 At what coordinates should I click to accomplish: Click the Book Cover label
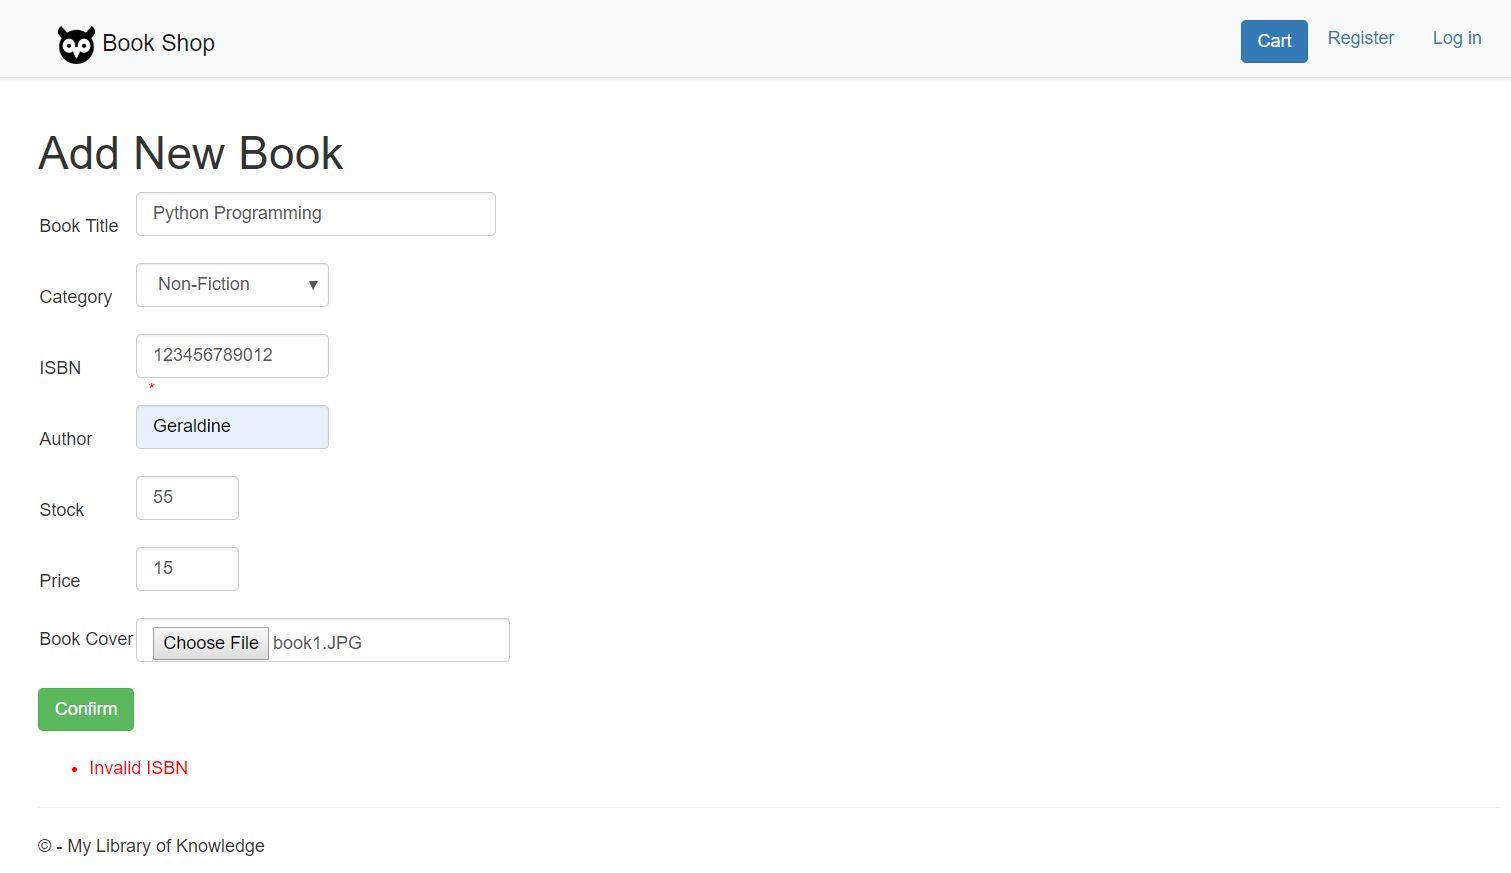click(86, 639)
